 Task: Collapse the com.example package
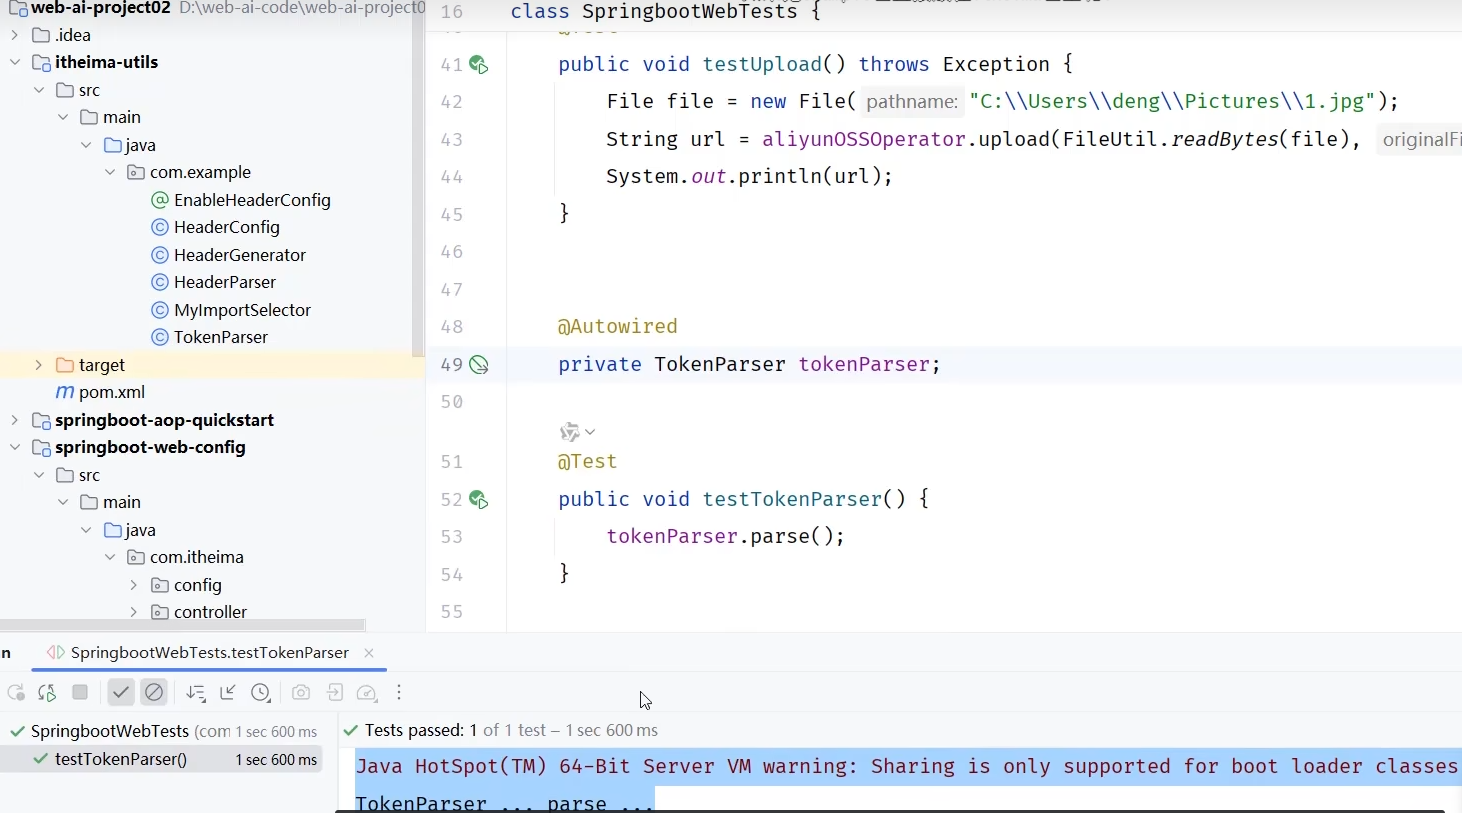110,172
